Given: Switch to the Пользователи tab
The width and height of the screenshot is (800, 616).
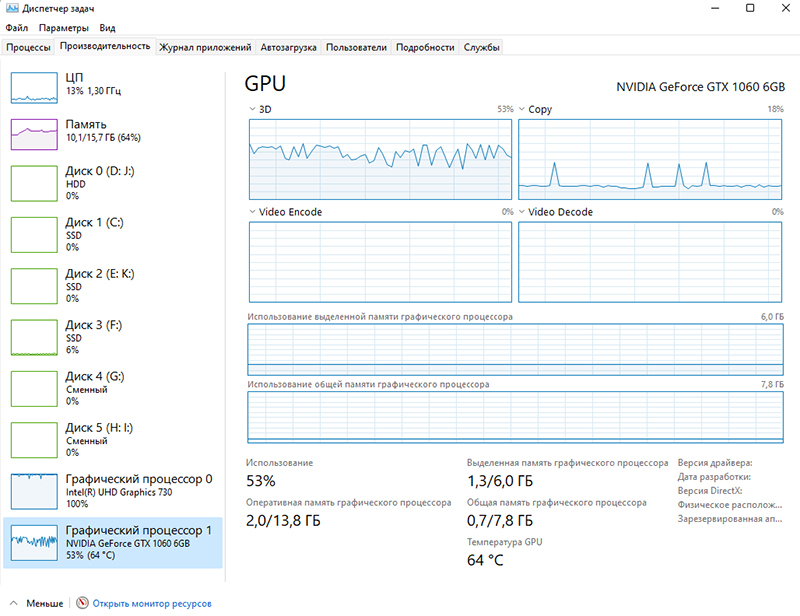Looking at the screenshot, I should click(356, 47).
